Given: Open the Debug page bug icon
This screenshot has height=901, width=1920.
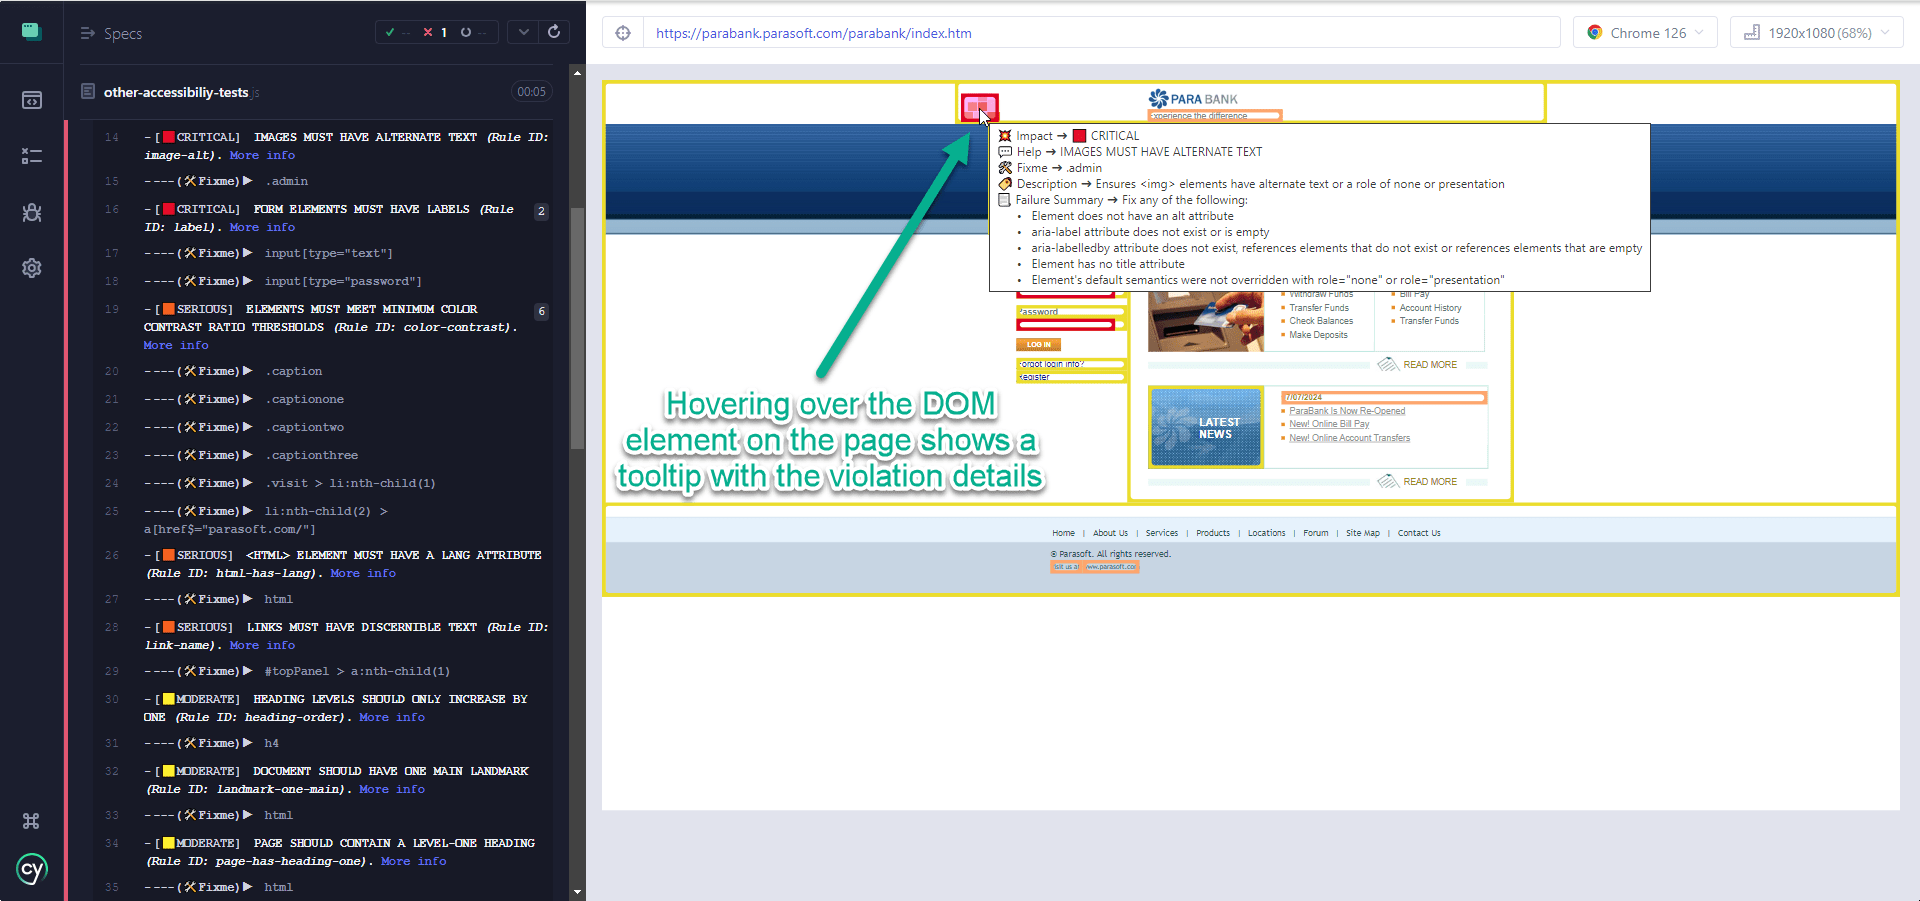Looking at the screenshot, I should point(32,212).
